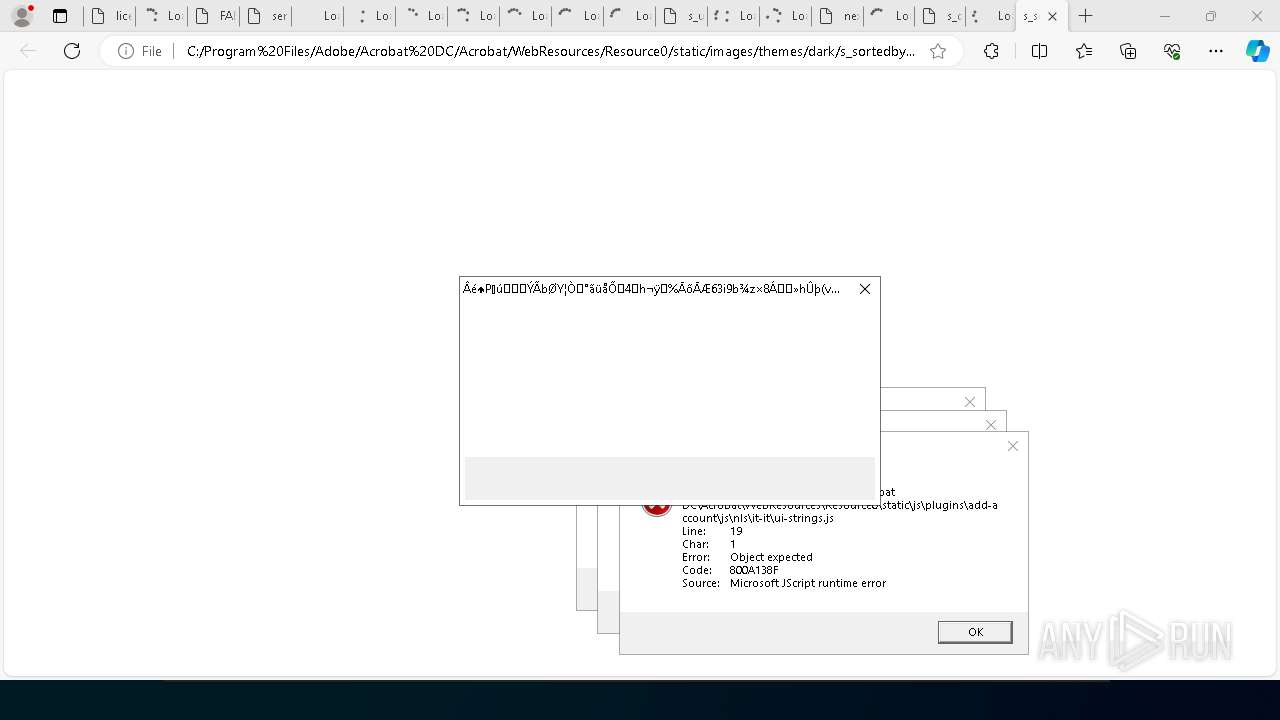Viewport: 1280px width, 720px height.
Task: Select error code '800A138F'
Action: 754,570
